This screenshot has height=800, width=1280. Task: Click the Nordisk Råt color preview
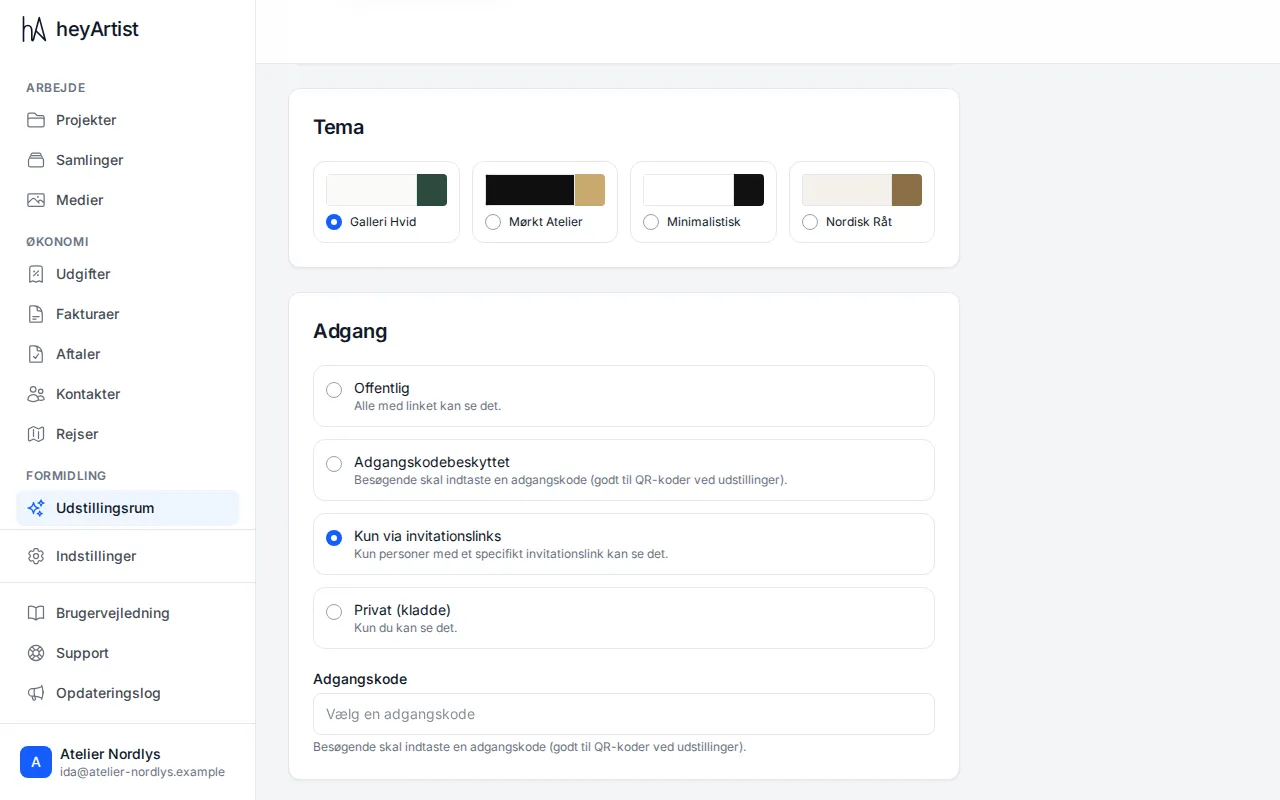862,190
